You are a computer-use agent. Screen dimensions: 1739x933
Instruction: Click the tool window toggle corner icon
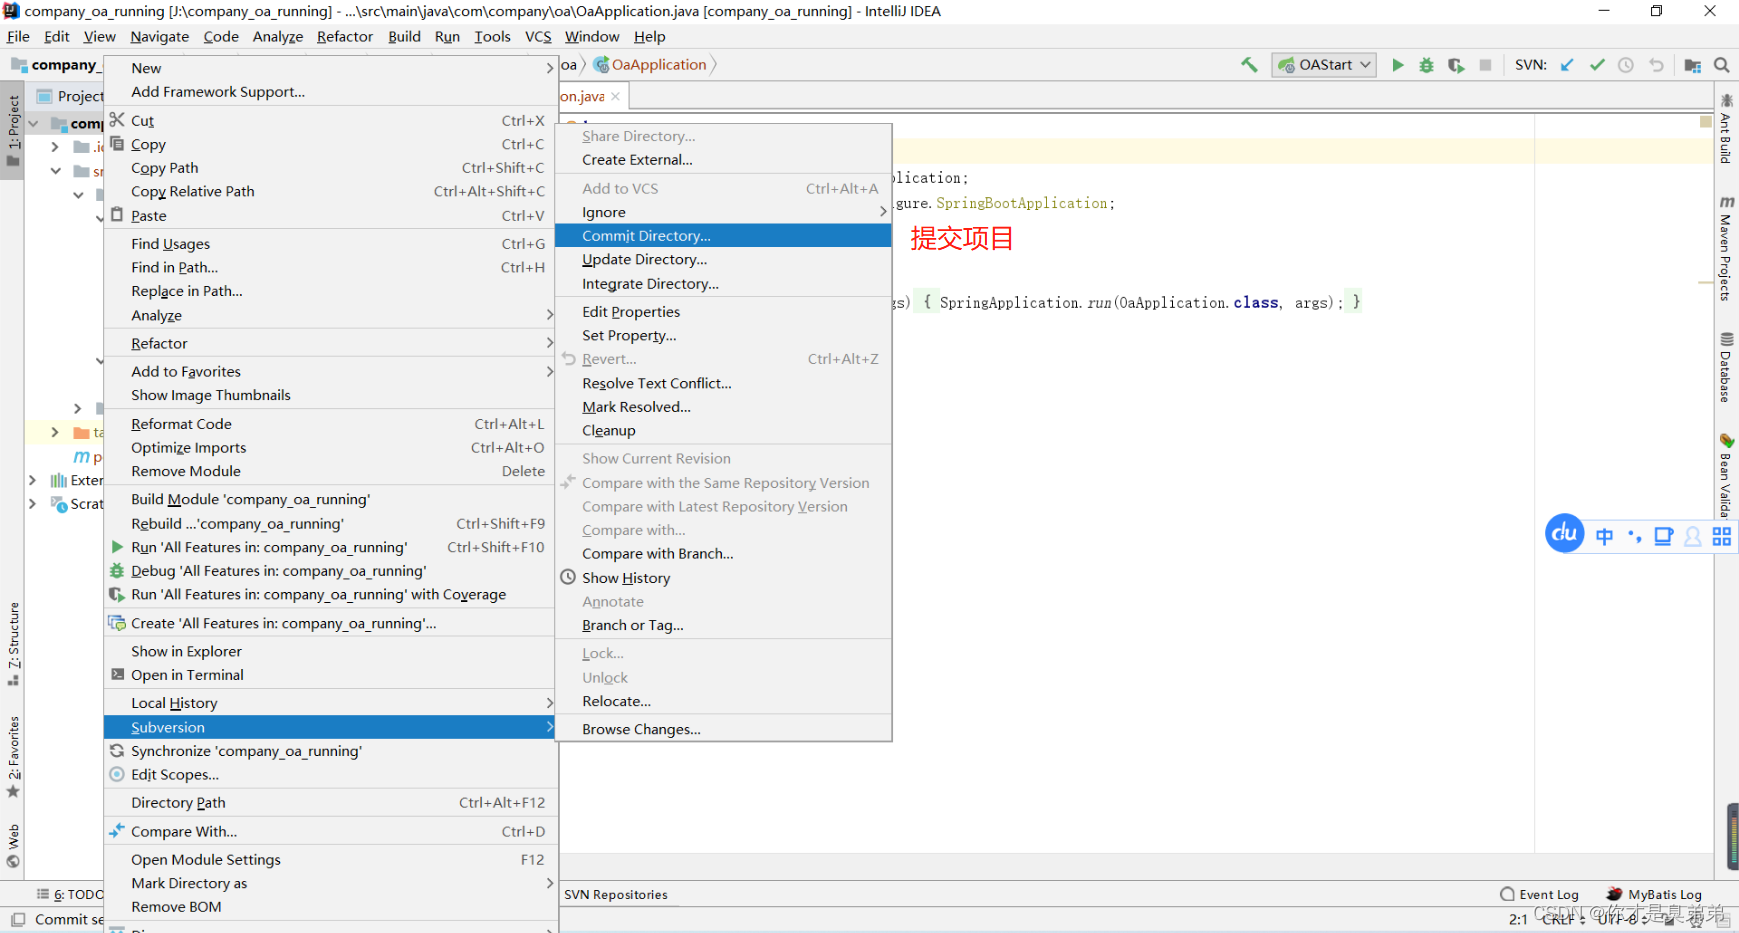pyautogui.click(x=18, y=919)
